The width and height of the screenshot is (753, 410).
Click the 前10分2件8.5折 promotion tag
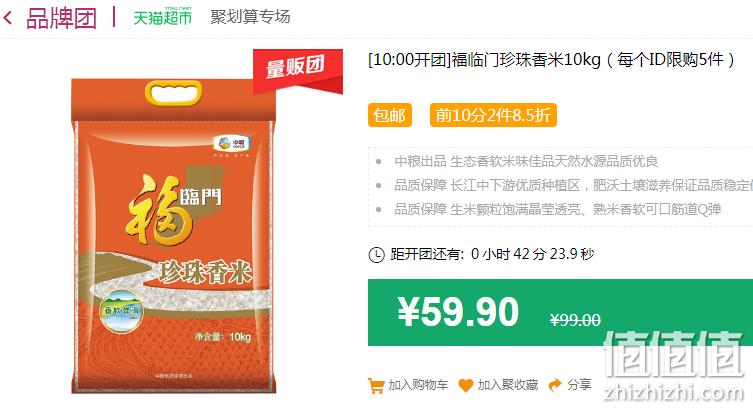(493, 115)
